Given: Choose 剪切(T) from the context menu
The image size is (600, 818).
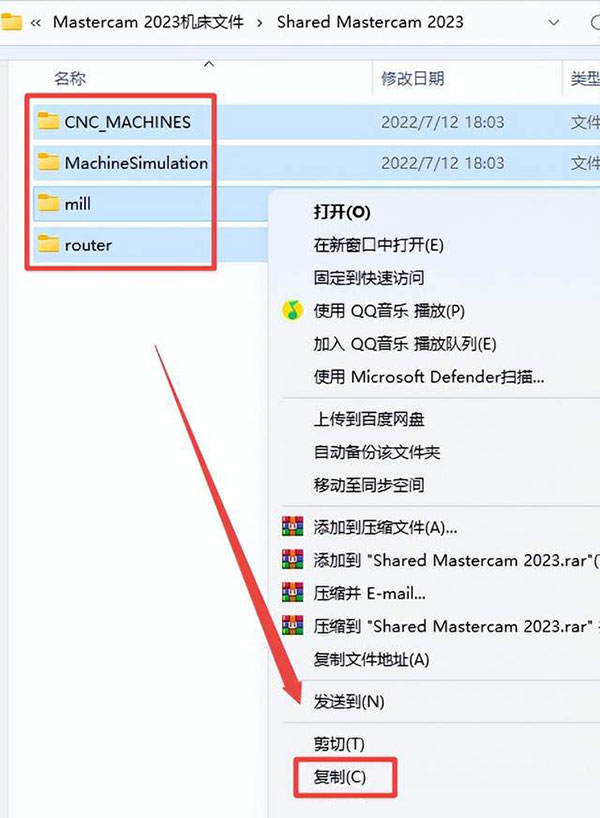Looking at the screenshot, I should (339, 744).
